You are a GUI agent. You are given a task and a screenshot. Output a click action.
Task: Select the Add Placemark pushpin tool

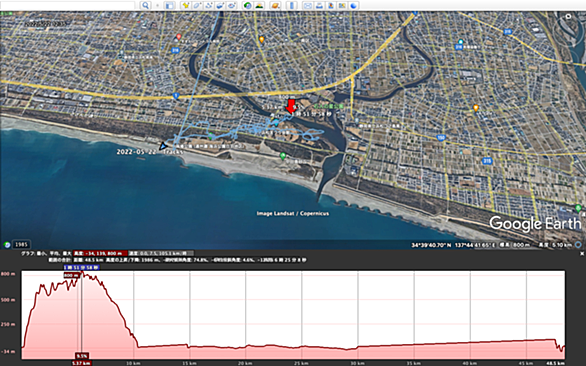coord(185,5)
